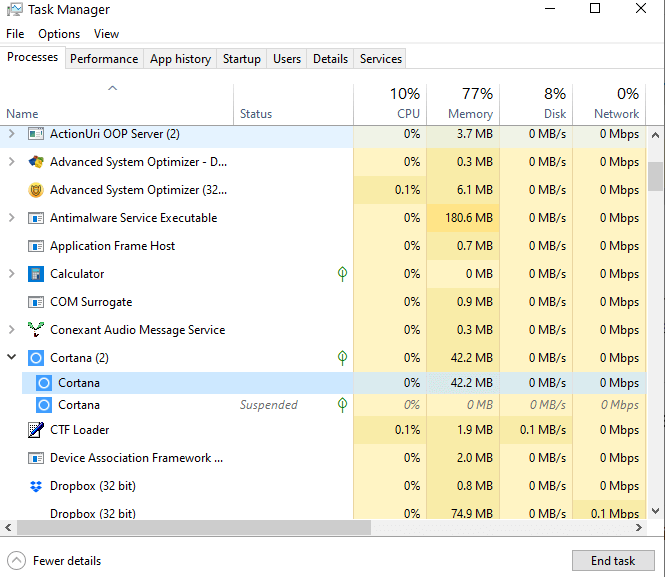Expand the Antimalware Service Executable group
Viewport: 665px width, 577px height.
click(12, 218)
